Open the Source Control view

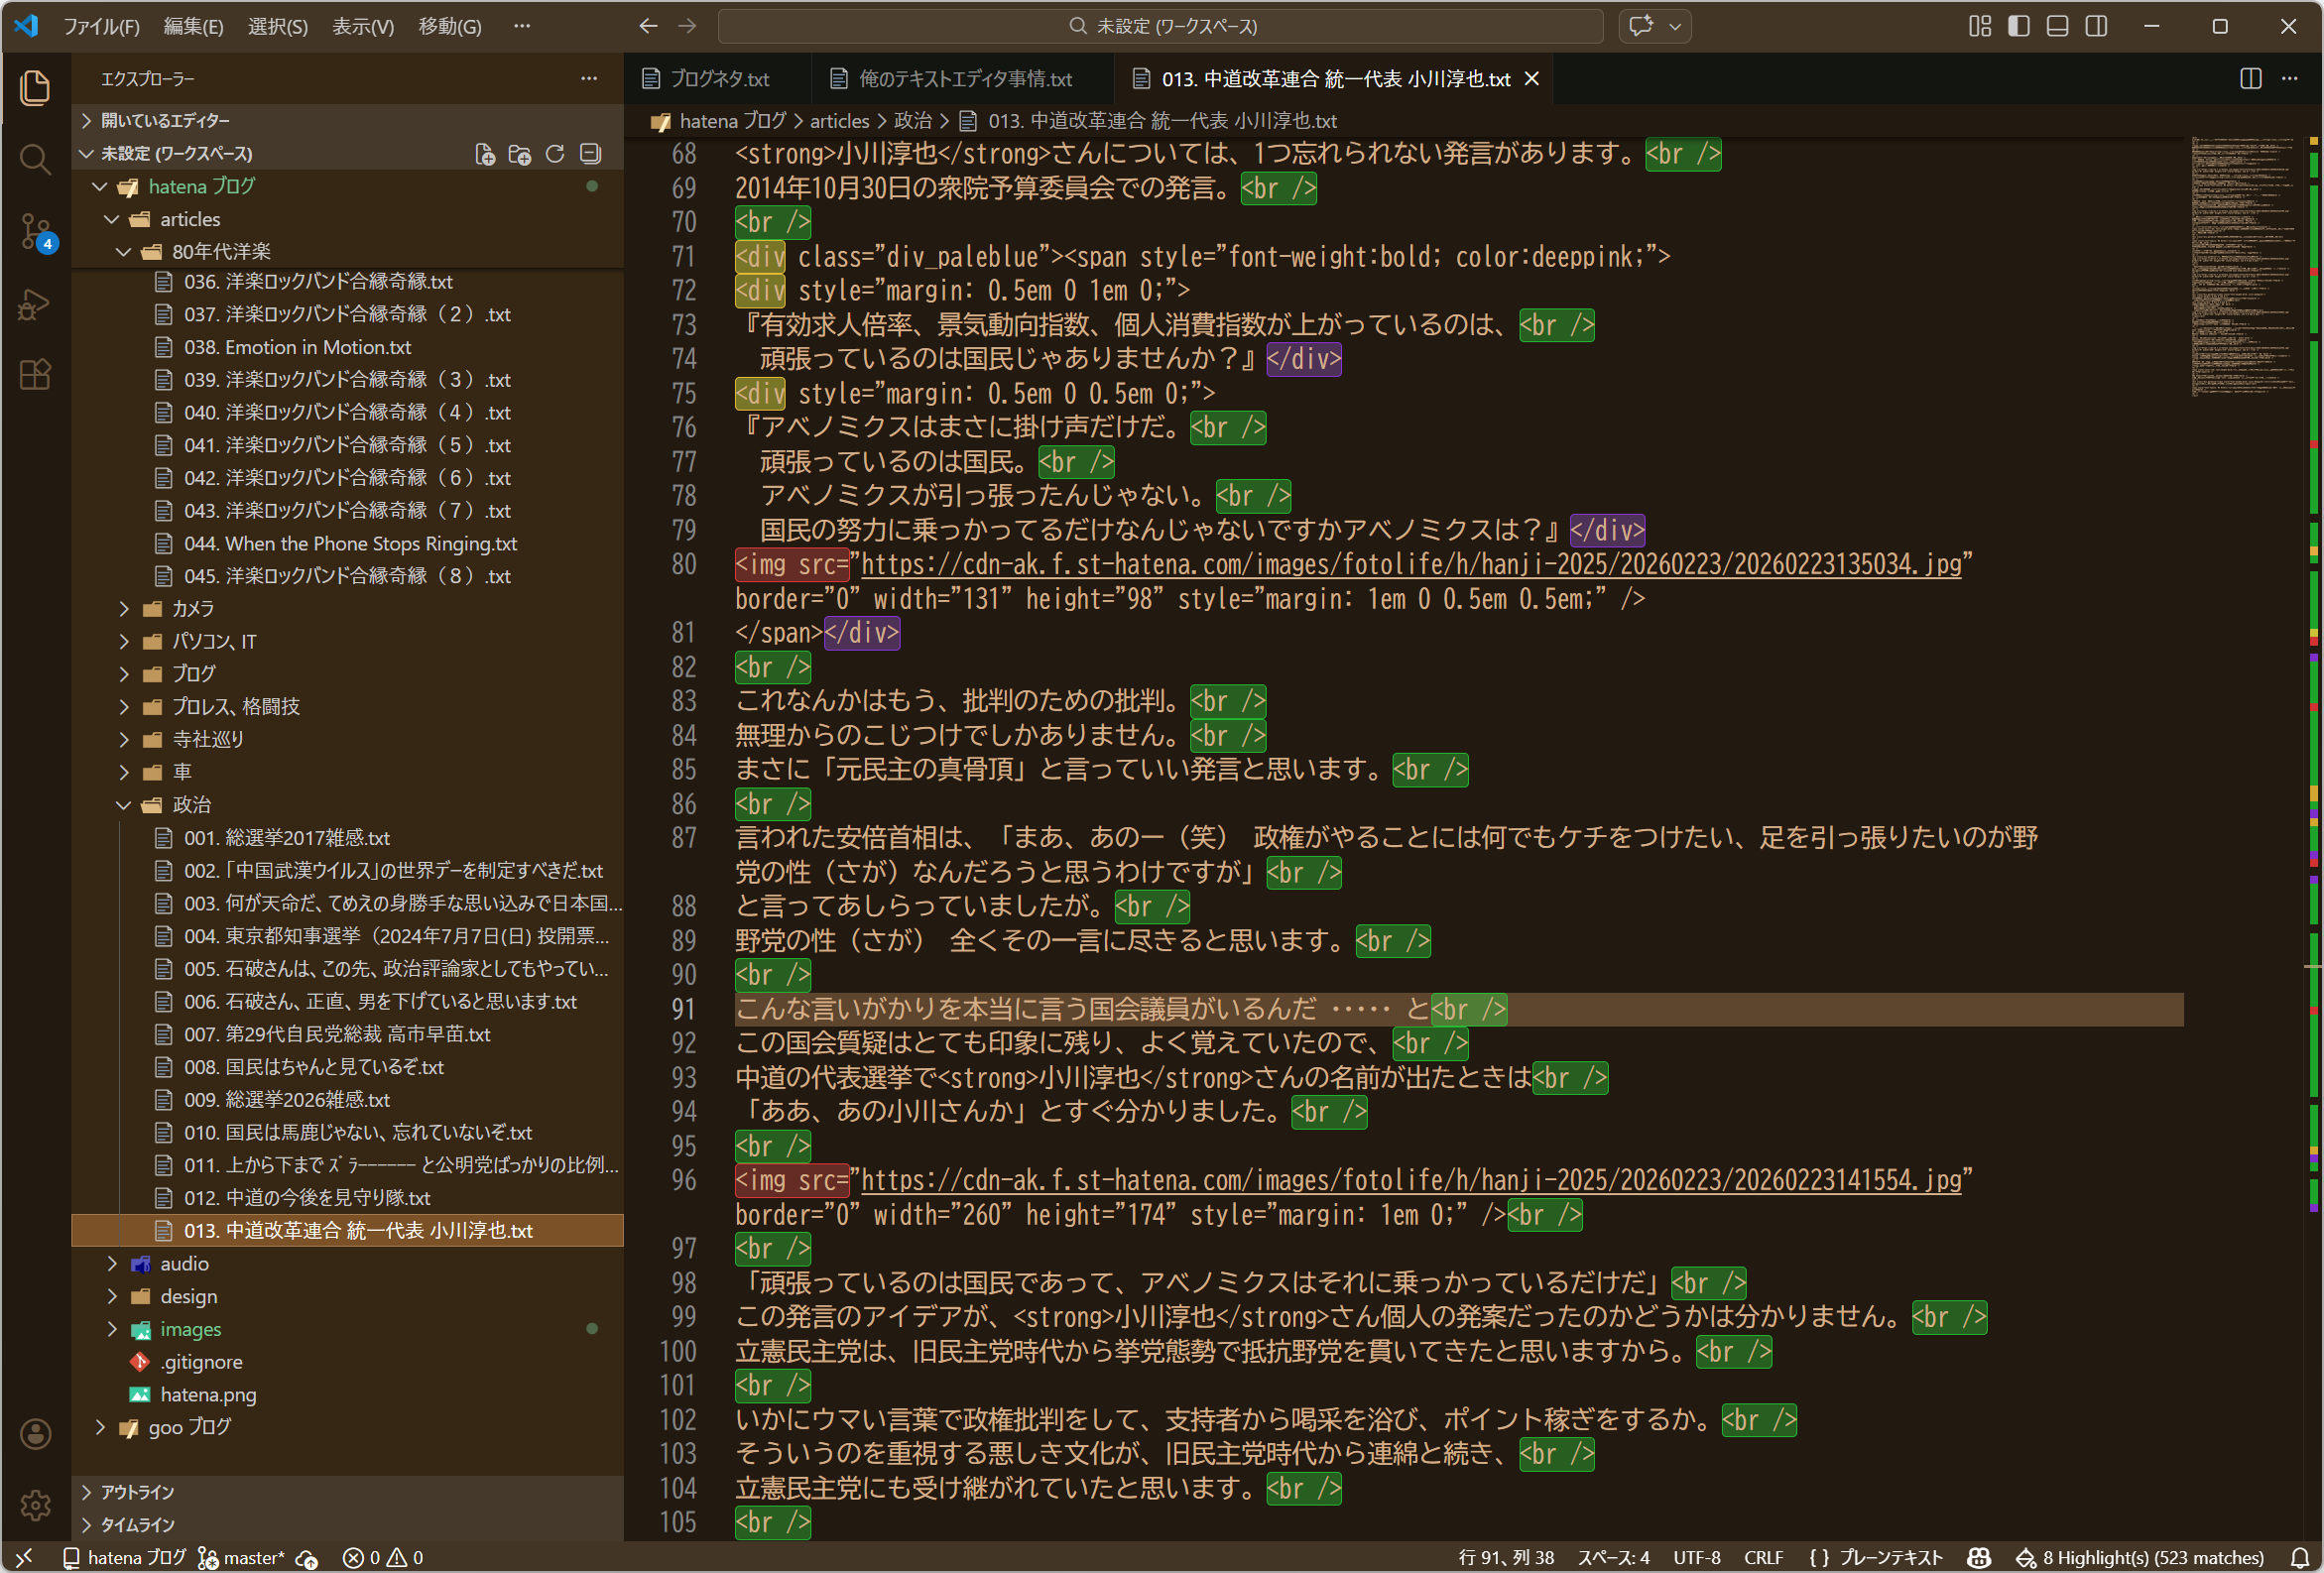35,231
